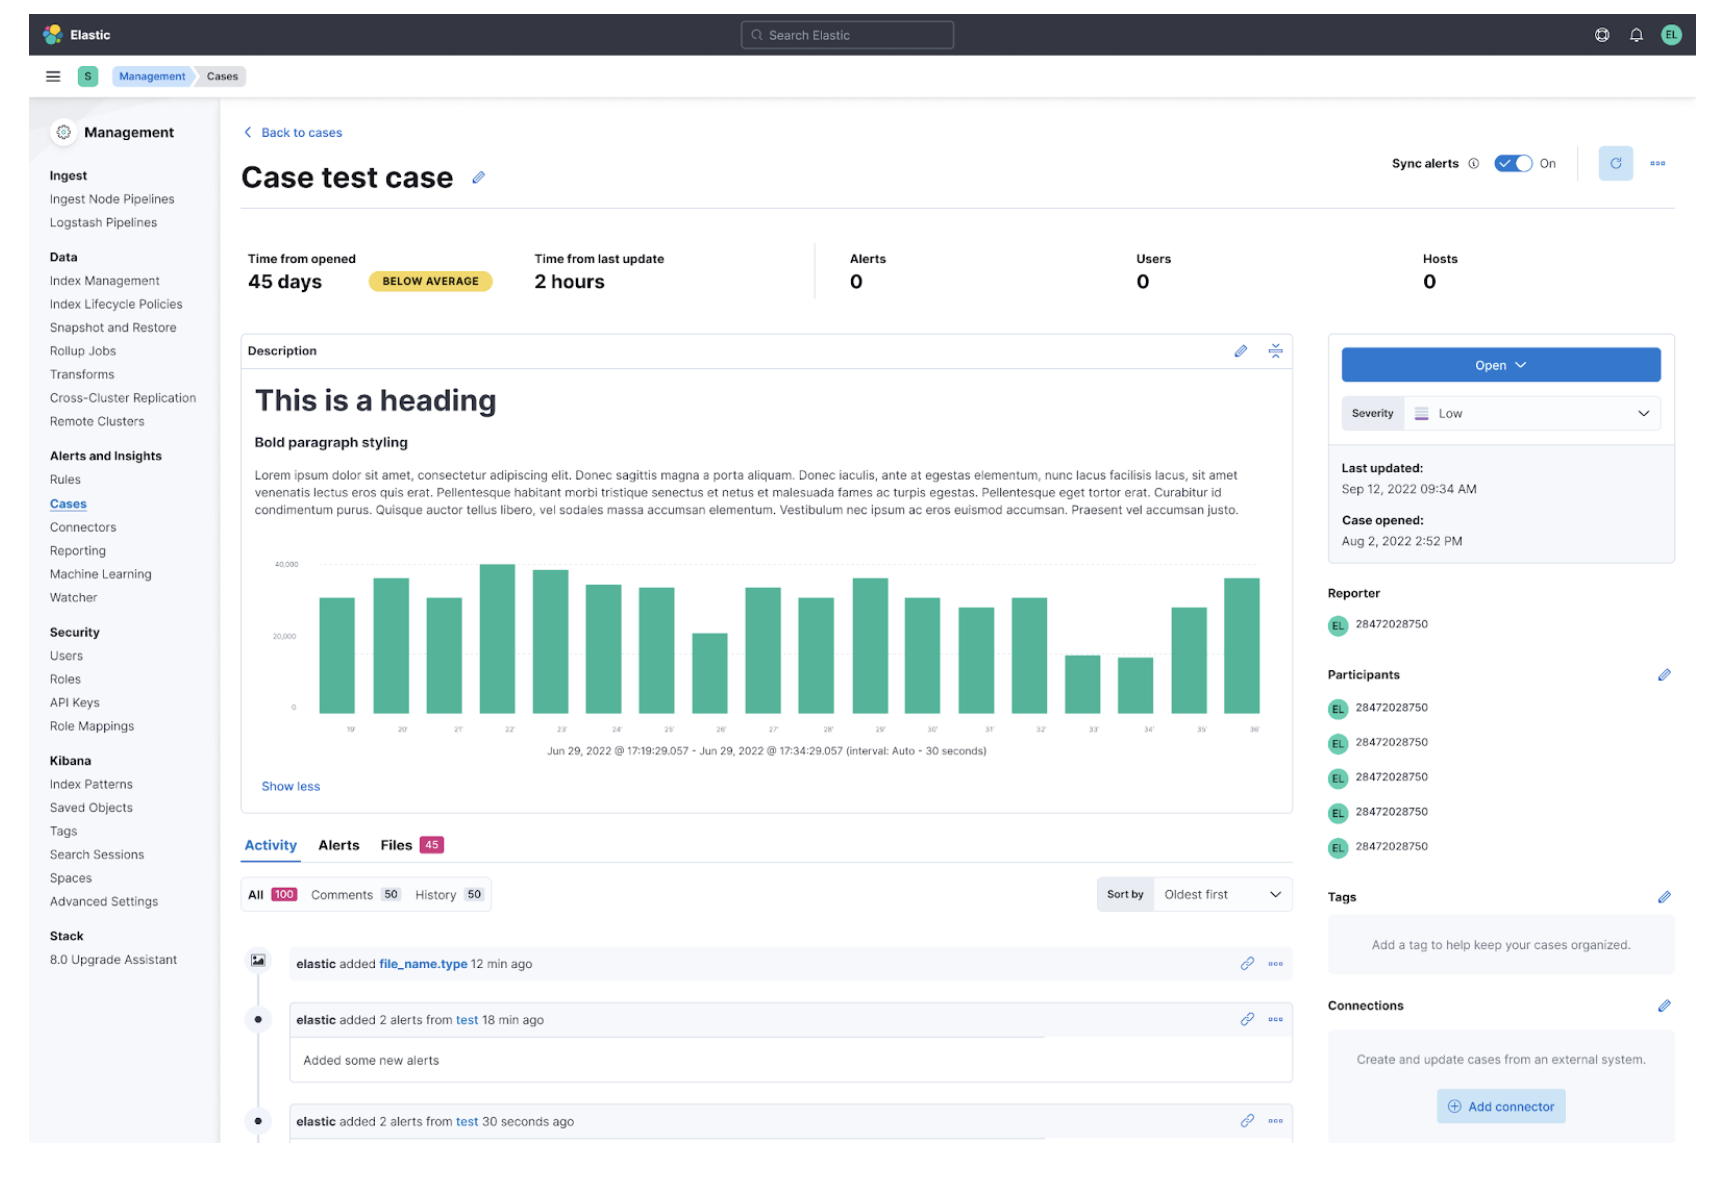
Task: Copy link of the 18 min ago alerts entry
Action: click(1246, 1020)
